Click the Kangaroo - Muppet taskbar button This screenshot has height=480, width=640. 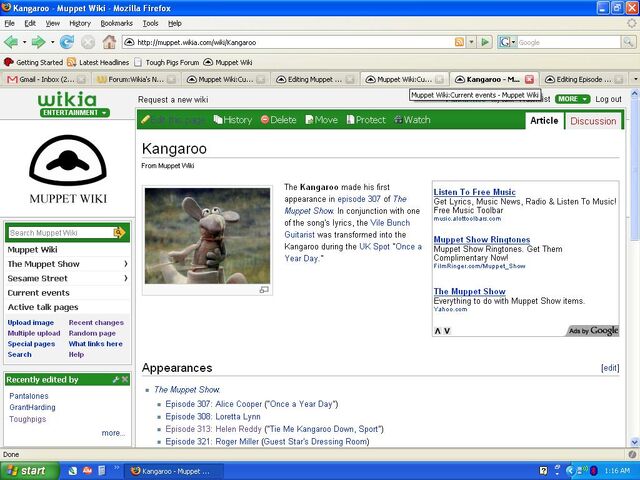pos(173,471)
